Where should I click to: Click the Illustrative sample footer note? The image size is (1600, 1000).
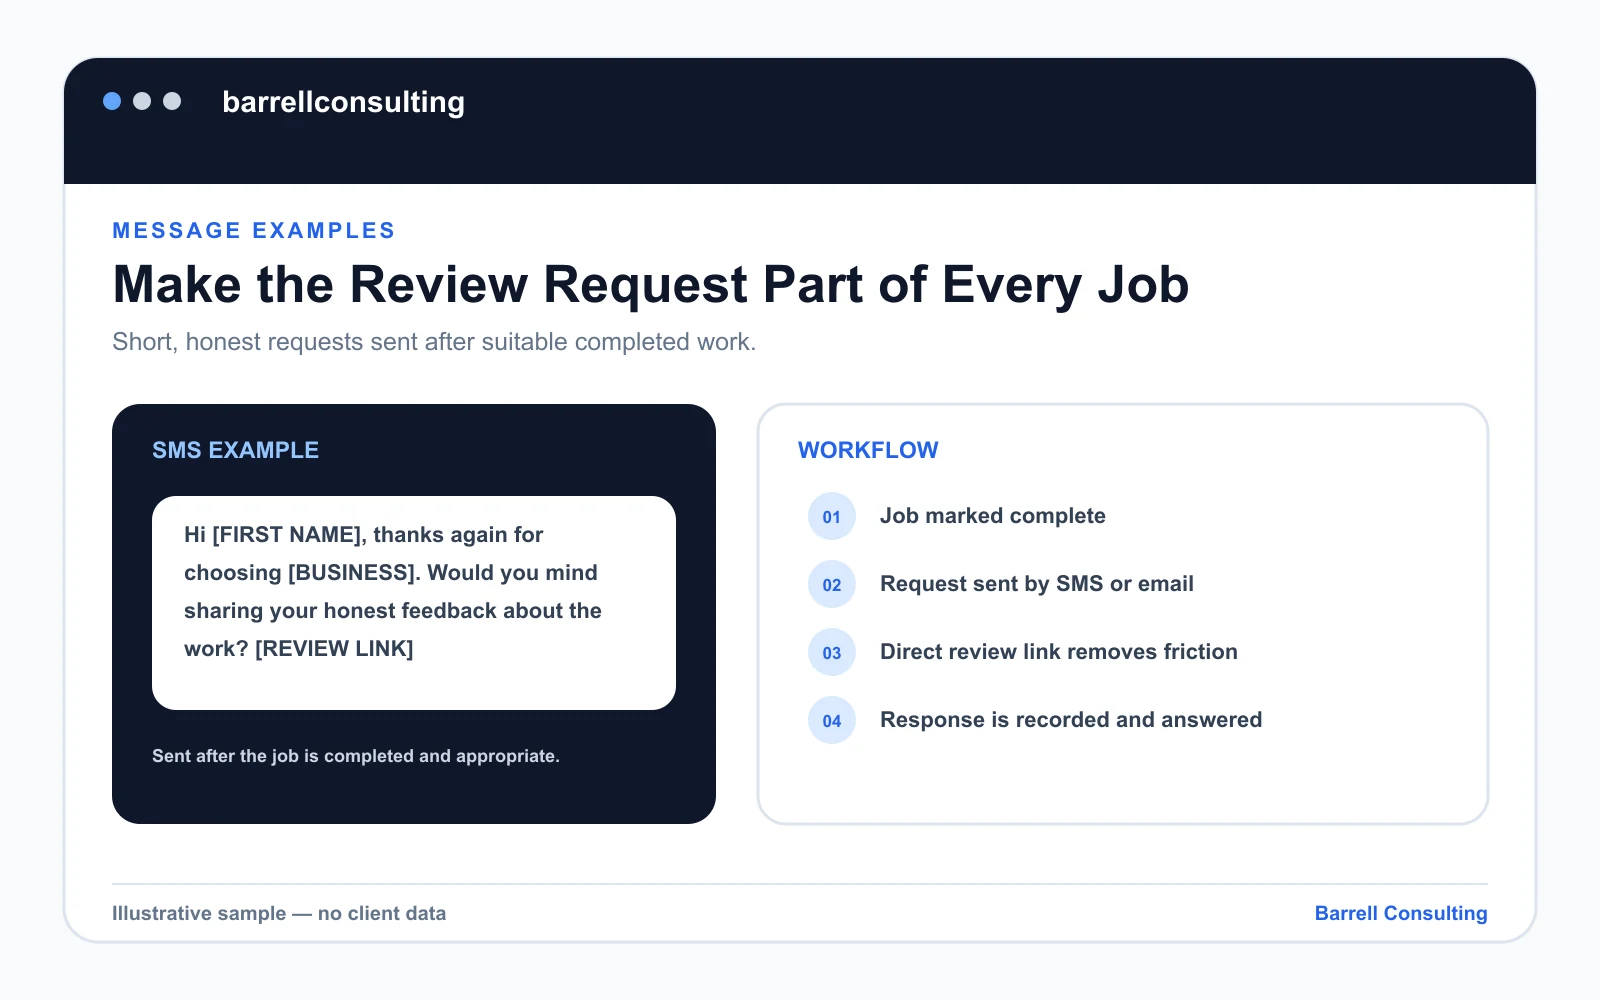(x=279, y=913)
